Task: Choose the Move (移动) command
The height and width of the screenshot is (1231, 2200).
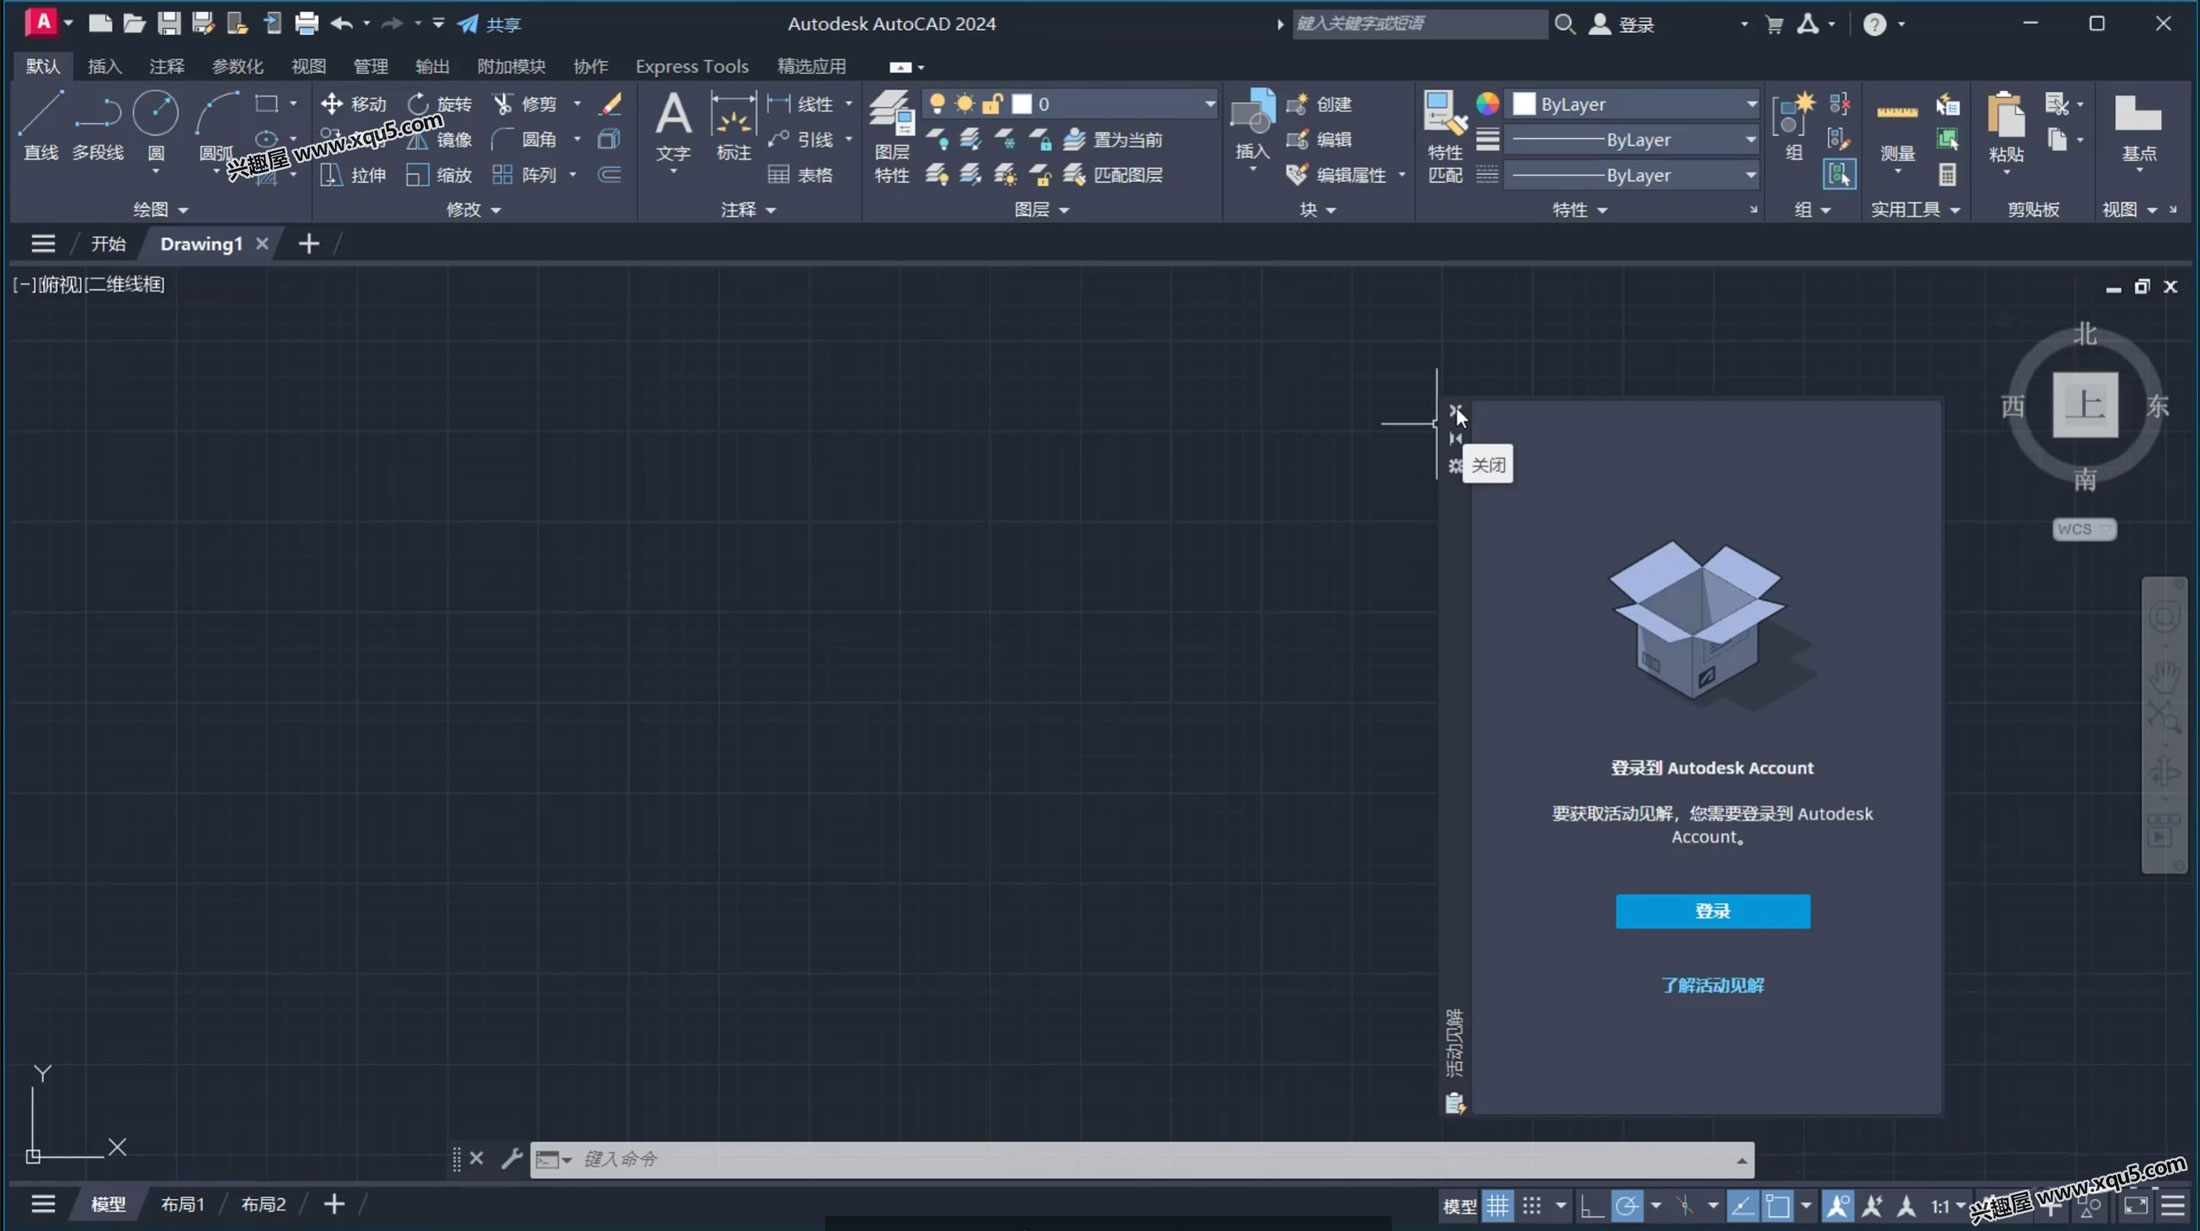Action: [354, 104]
